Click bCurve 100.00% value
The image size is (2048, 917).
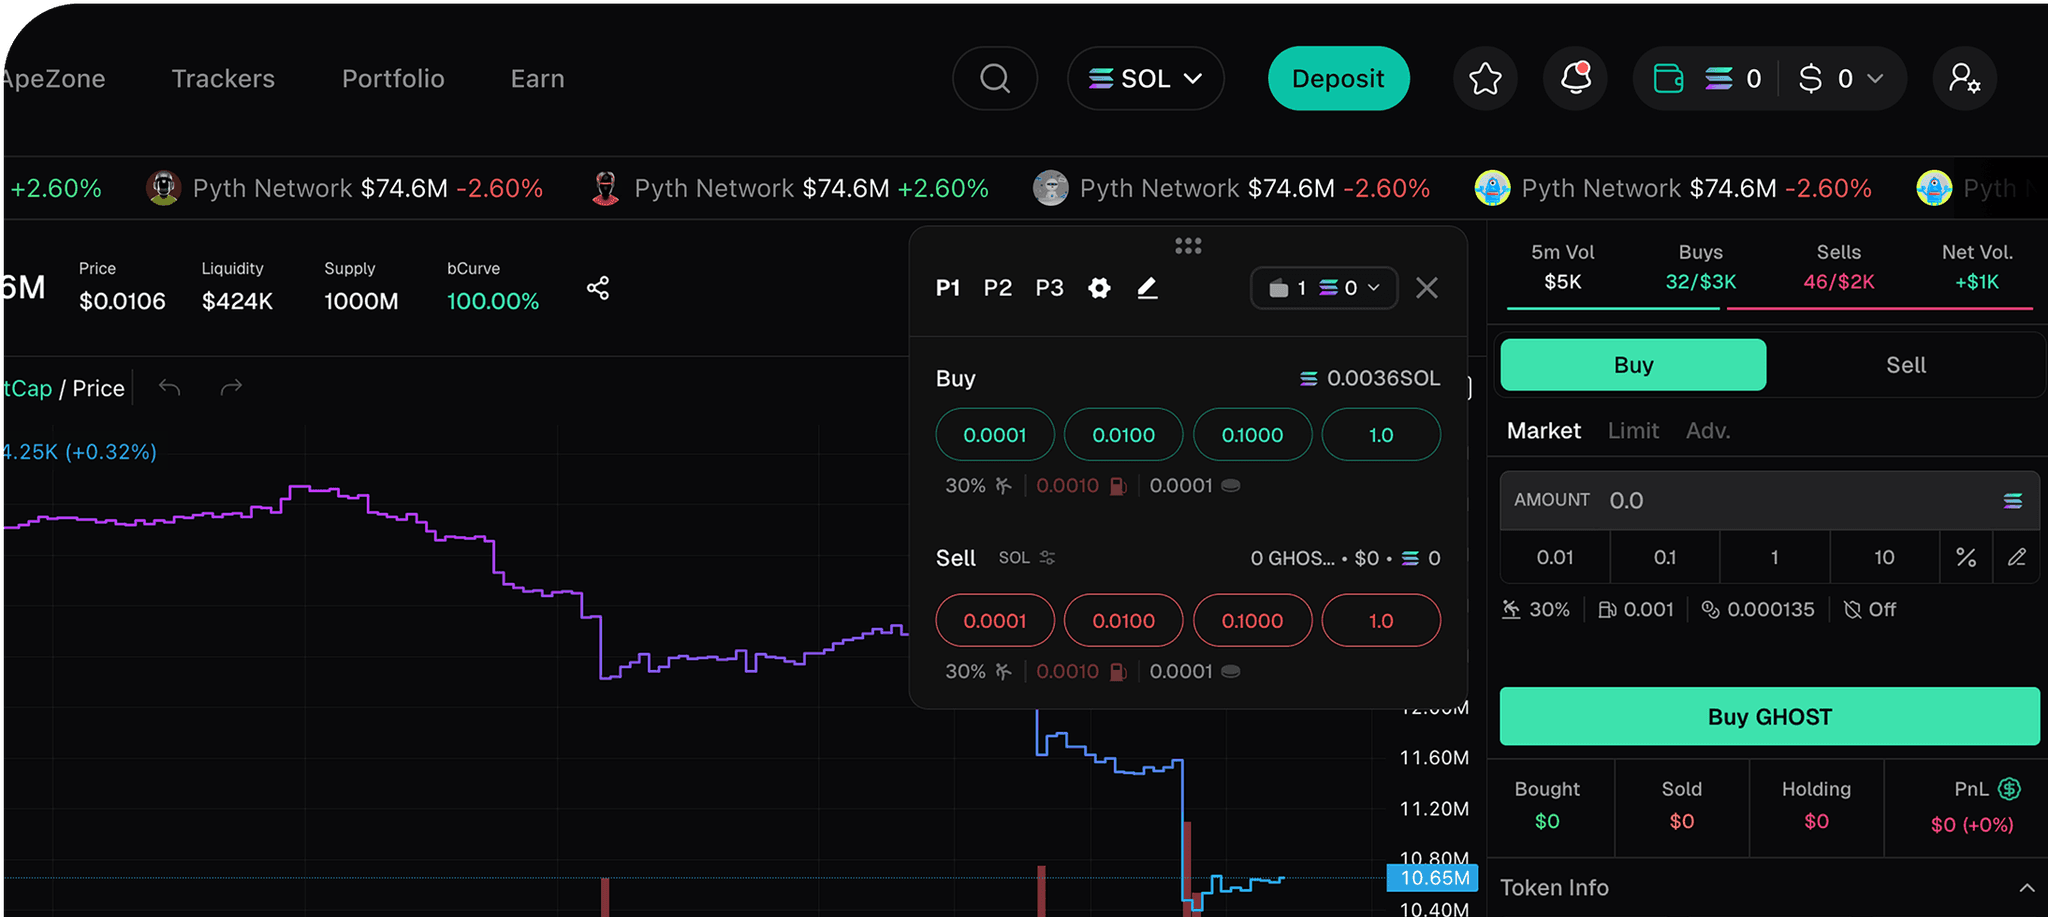point(492,301)
